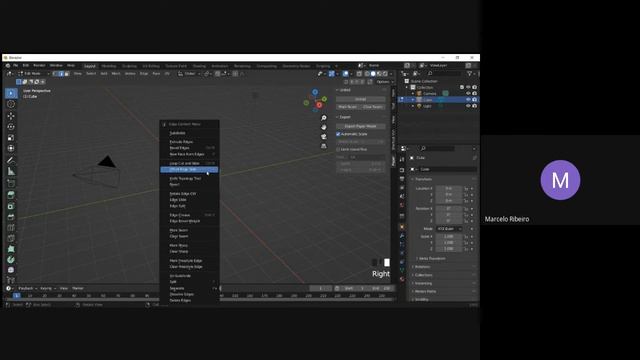Click the viewport pan hand icon
Viewport: 640px width, 360px height.
(x=324, y=127)
